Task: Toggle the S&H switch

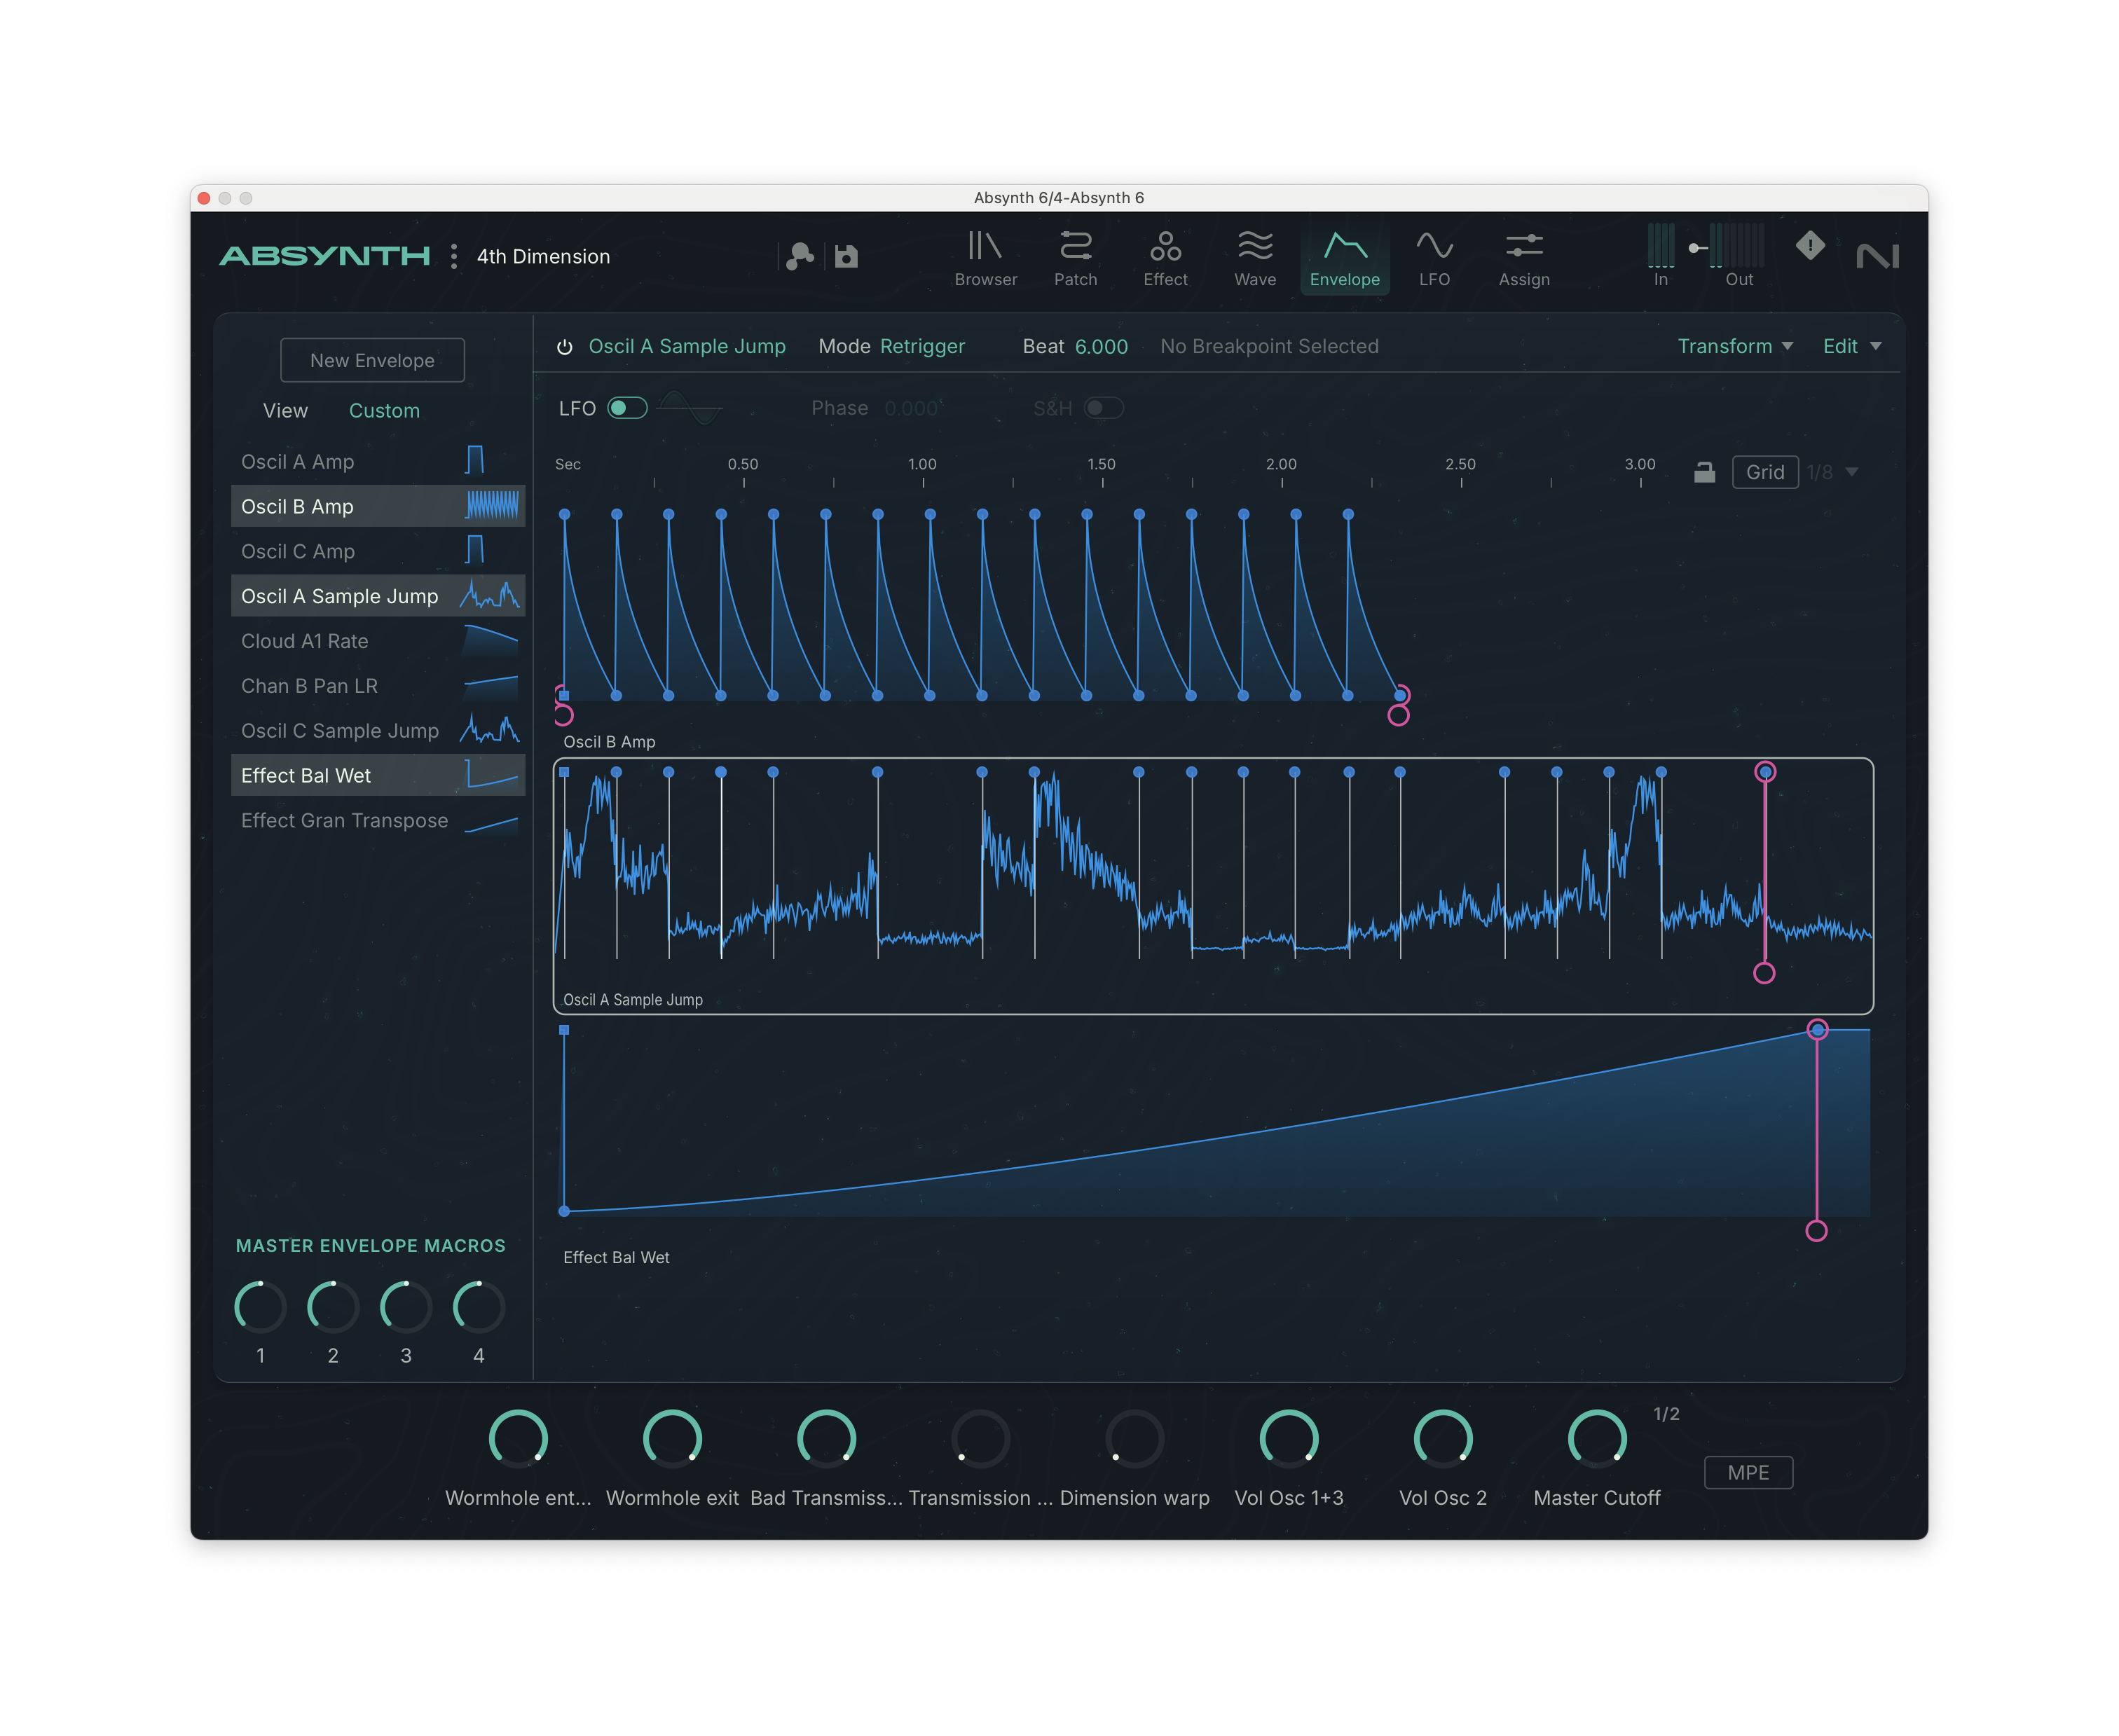Action: coord(1103,408)
